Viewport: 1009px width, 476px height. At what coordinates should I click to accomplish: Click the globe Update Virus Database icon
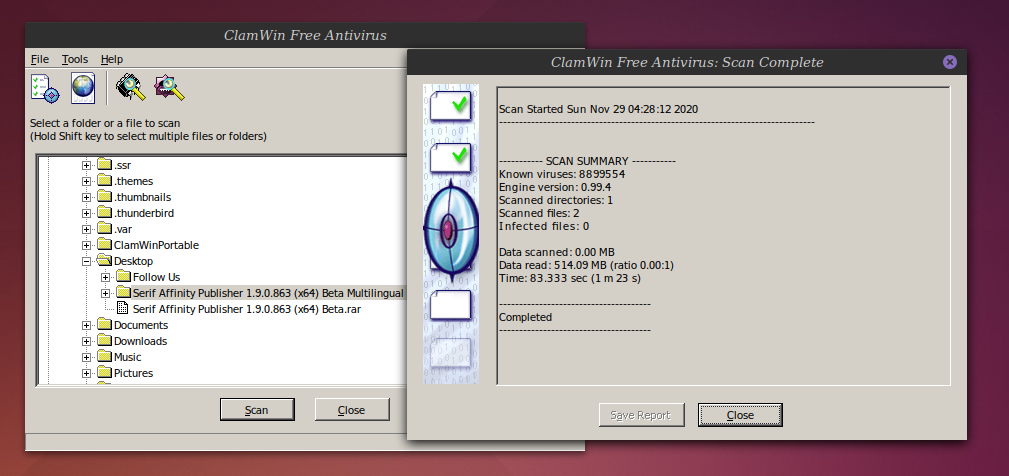click(x=83, y=87)
